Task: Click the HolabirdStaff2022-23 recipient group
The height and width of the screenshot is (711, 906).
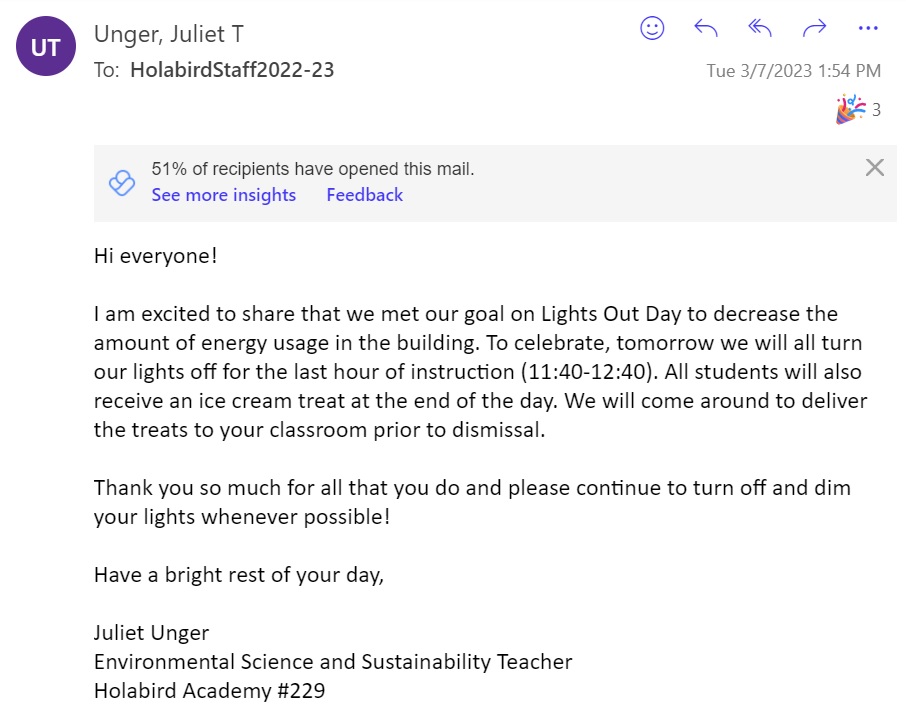Action: click(232, 70)
